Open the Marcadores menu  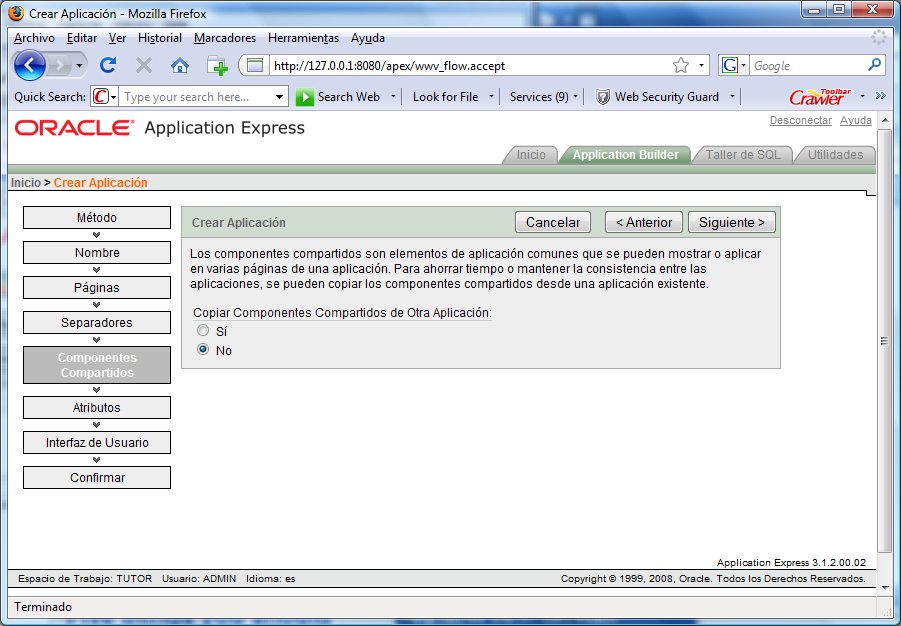225,38
